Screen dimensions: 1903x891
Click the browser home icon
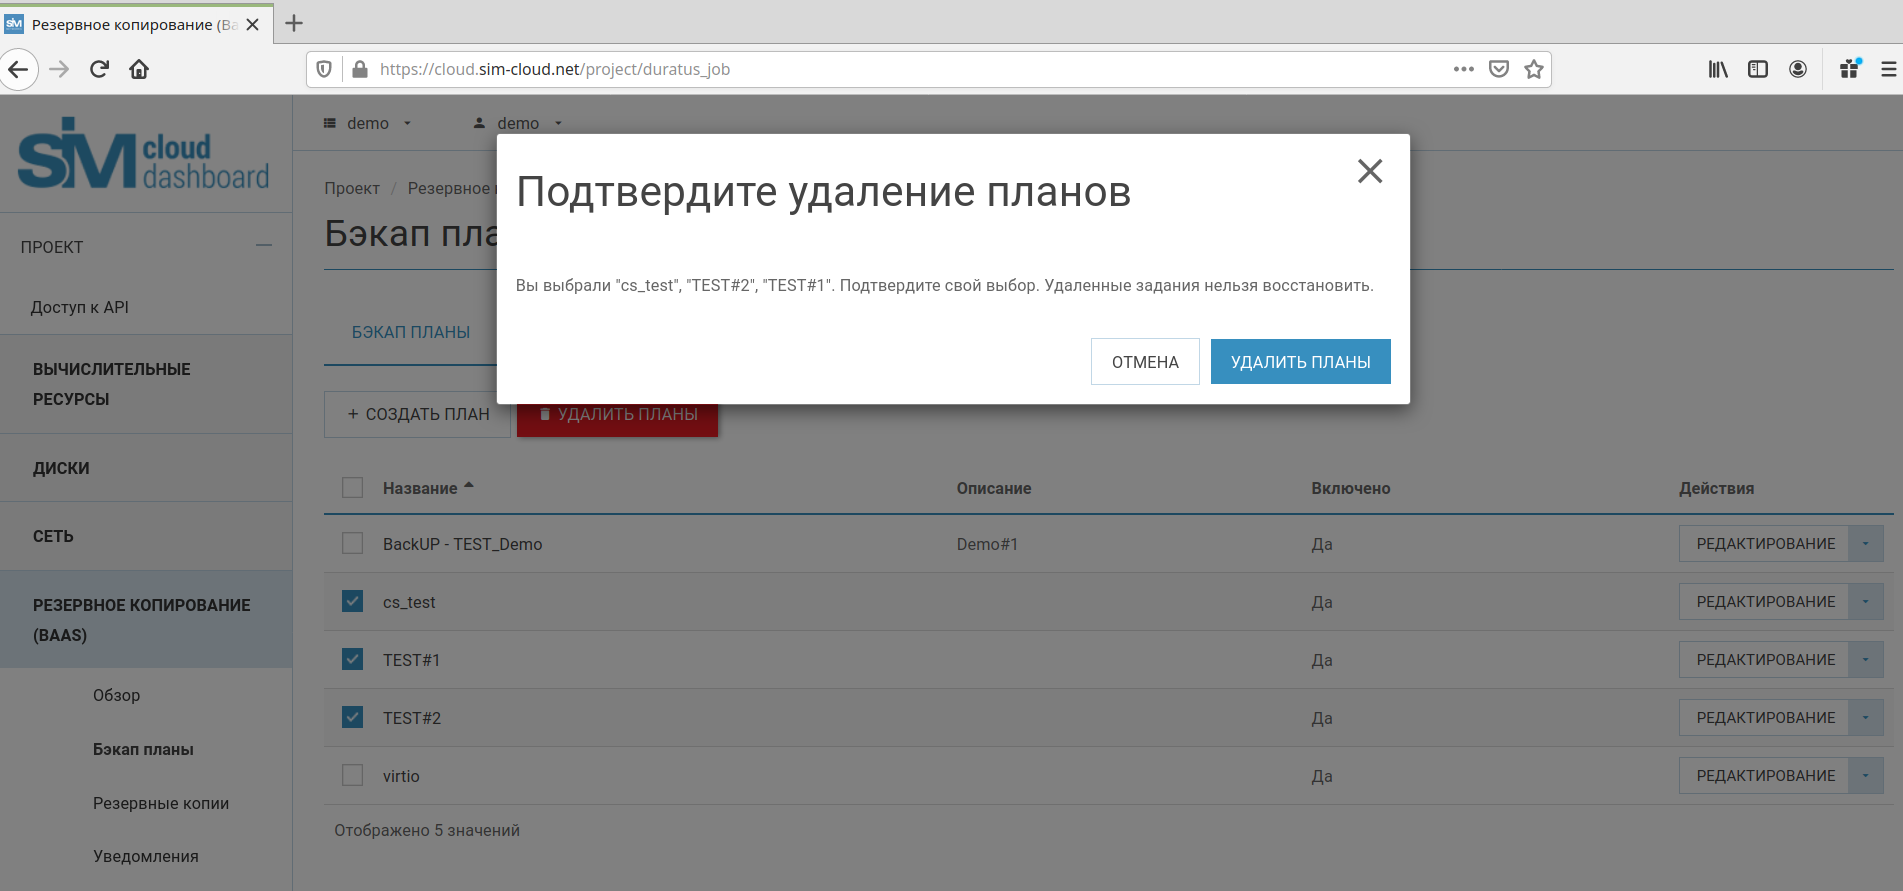click(139, 69)
